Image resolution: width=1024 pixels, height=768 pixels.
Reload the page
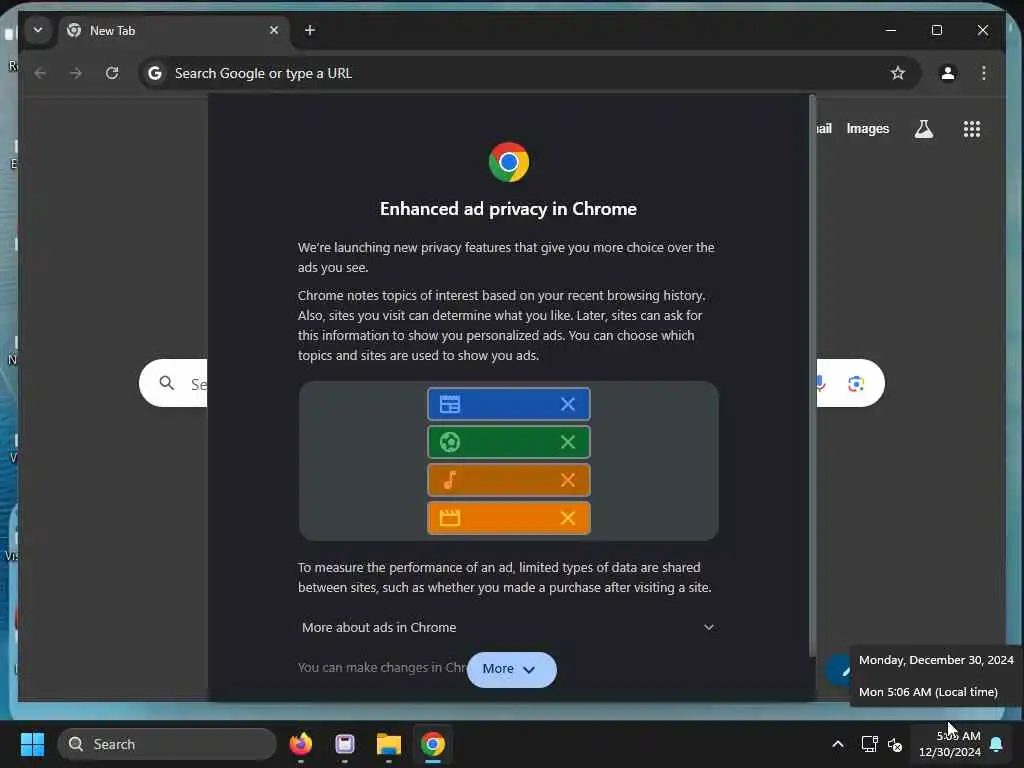(112, 73)
